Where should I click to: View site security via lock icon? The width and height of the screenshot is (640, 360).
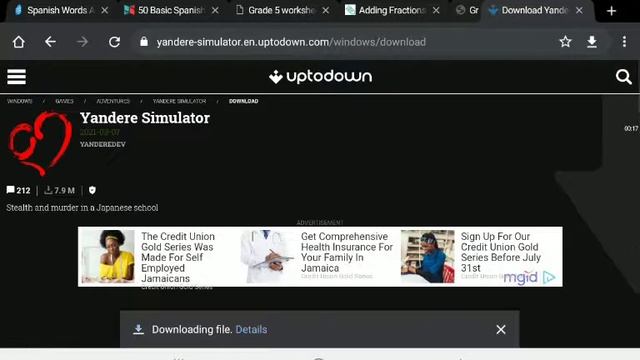click(144, 42)
